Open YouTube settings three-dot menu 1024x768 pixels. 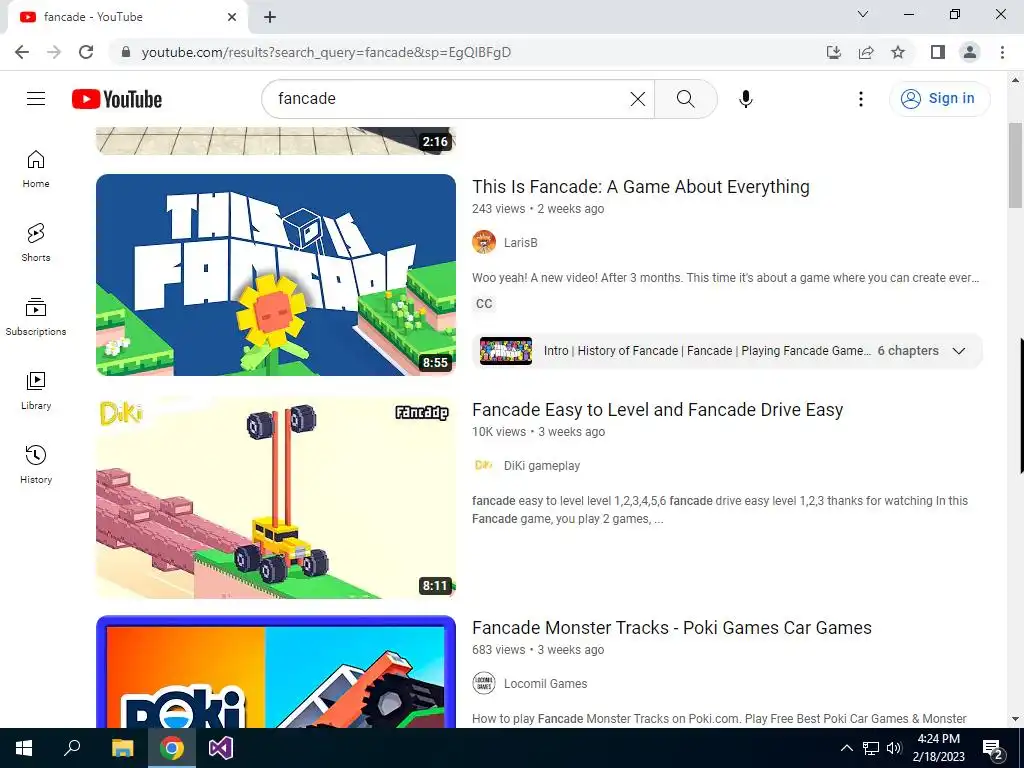(x=861, y=99)
